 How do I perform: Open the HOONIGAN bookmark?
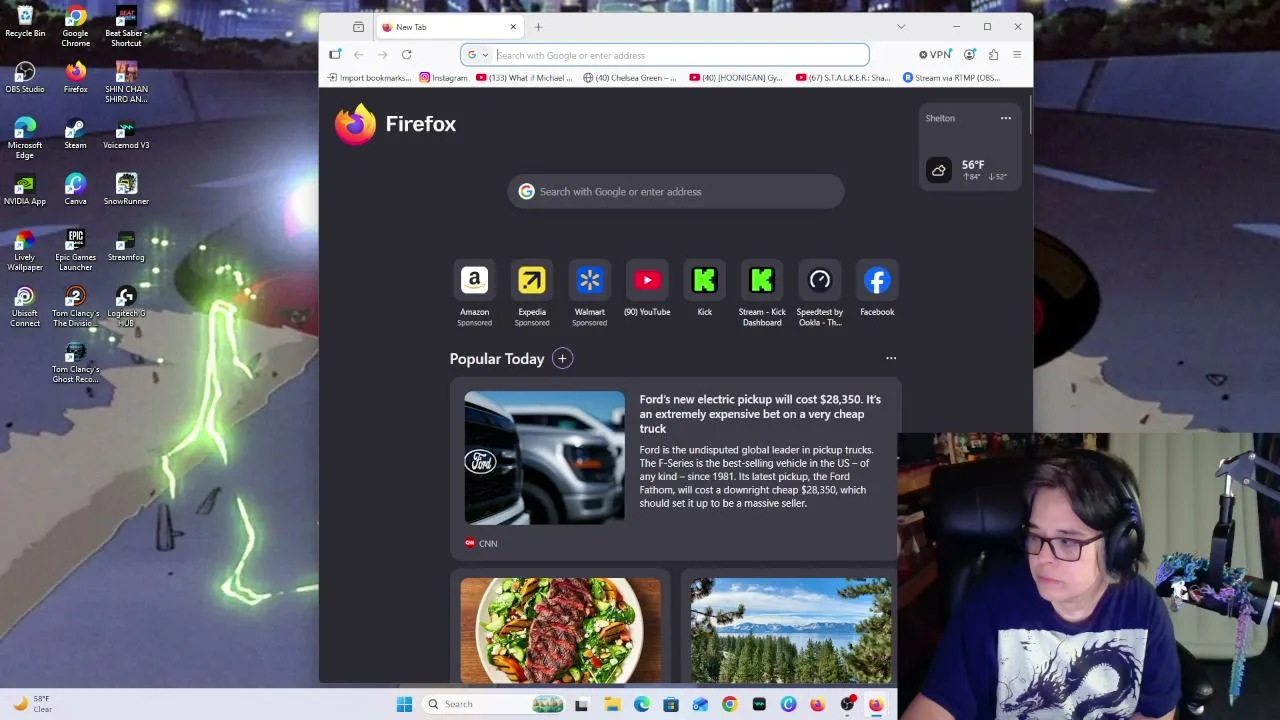737,78
